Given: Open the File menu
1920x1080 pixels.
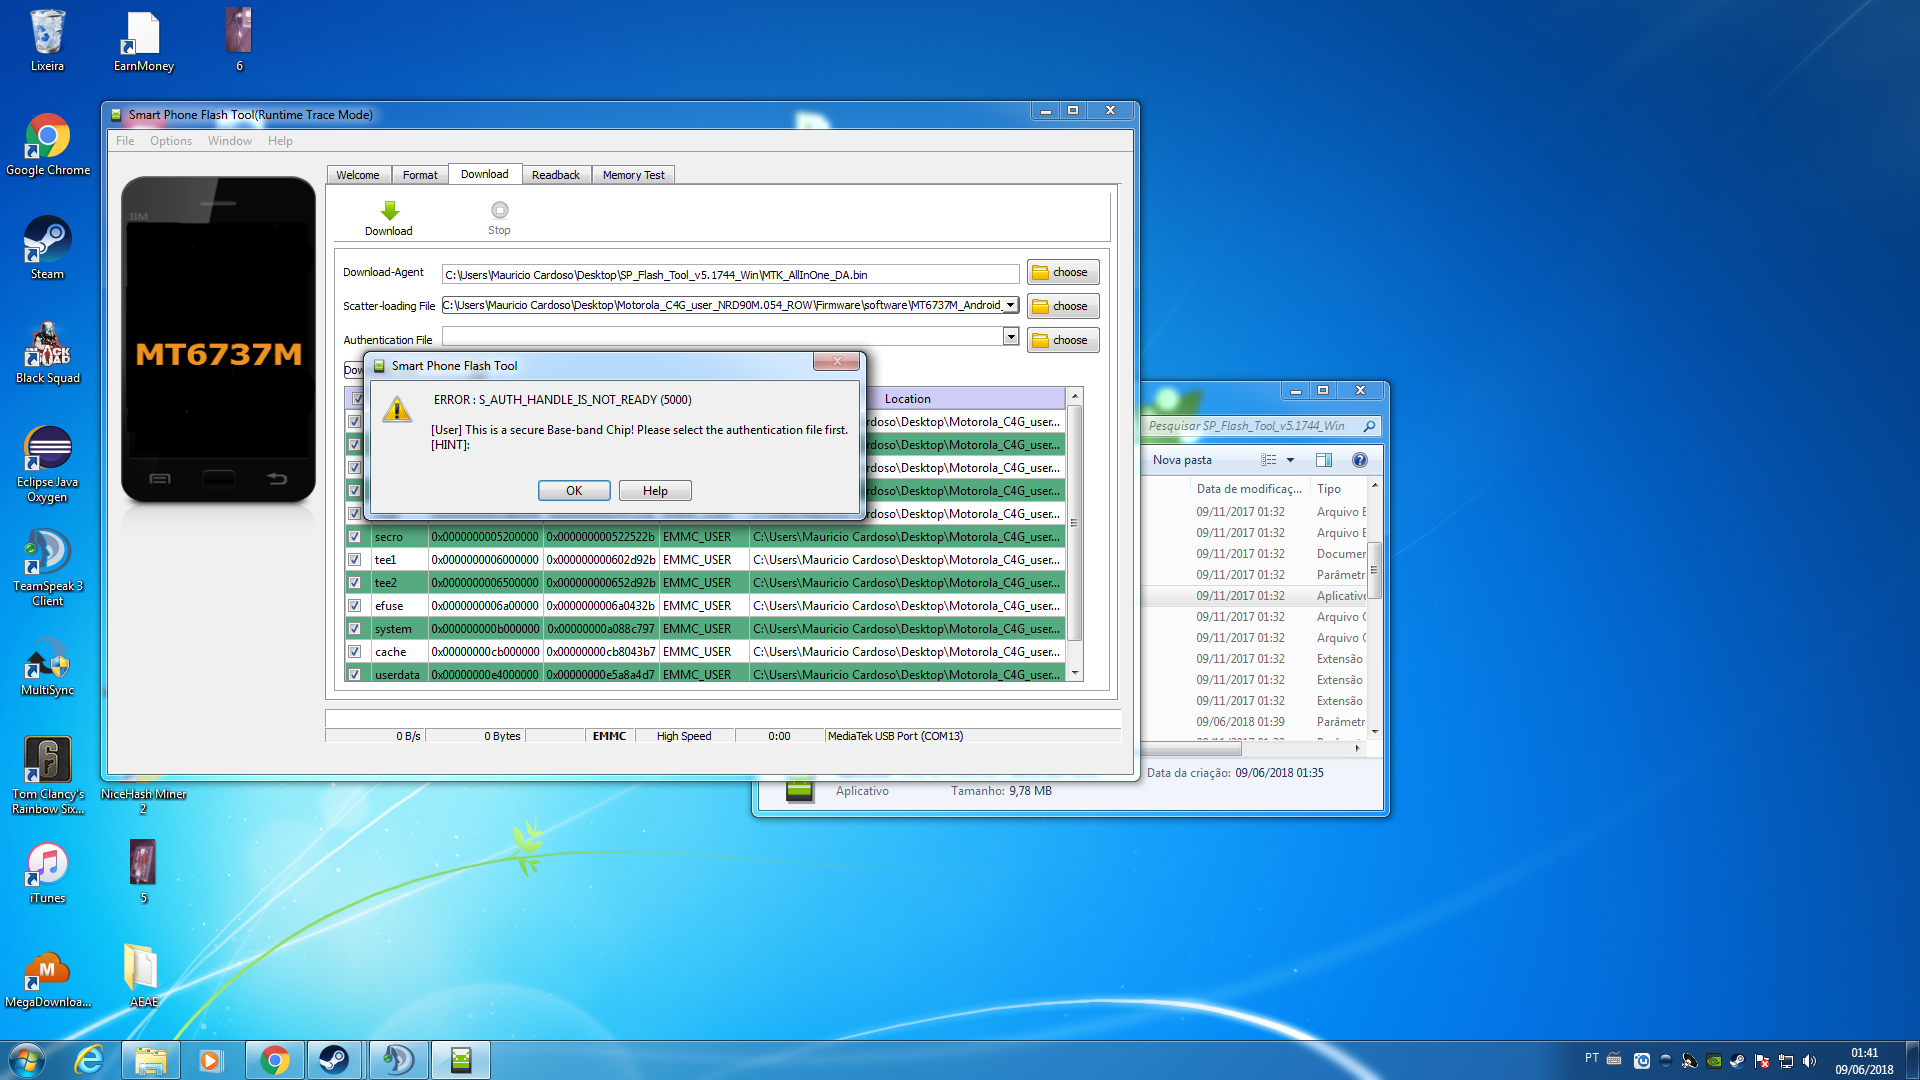Looking at the screenshot, I should tap(125, 141).
